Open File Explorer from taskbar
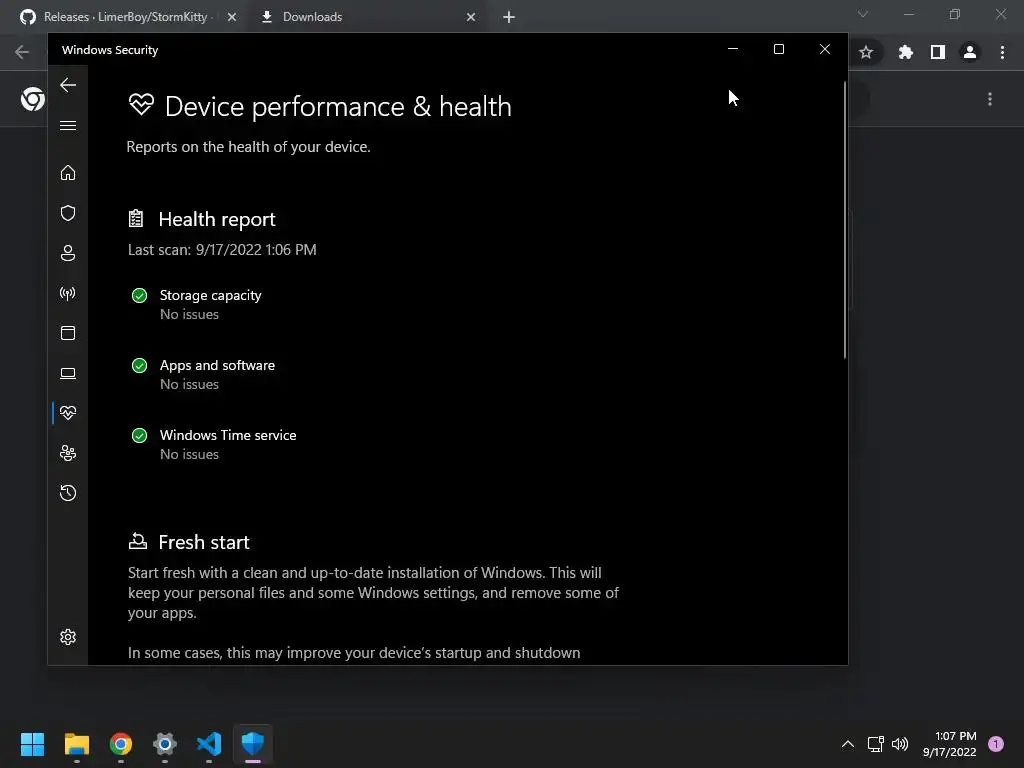The image size is (1024, 768). (76, 744)
